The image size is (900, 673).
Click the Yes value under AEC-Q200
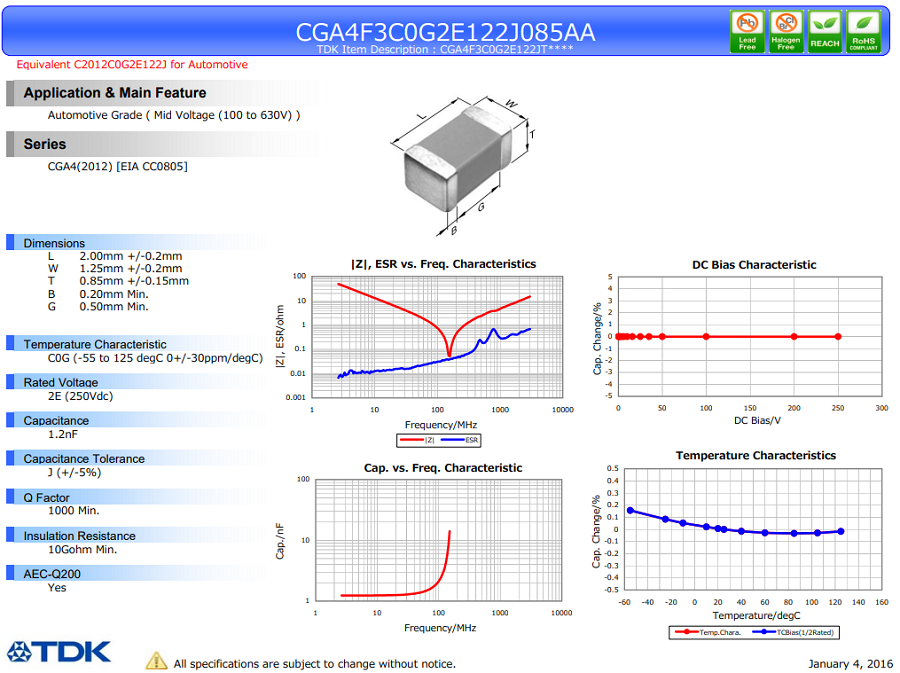click(x=57, y=588)
